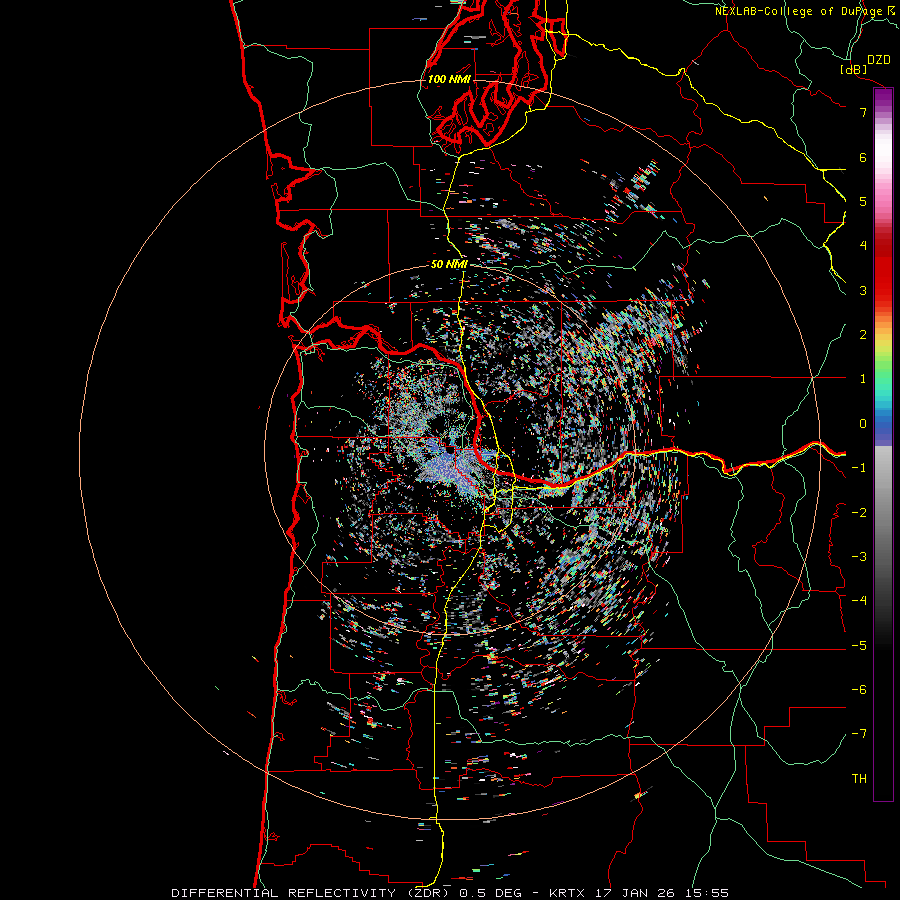Click the '-5' value on the color scale
Image resolution: width=900 pixels, height=900 pixels.
coord(859,646)
